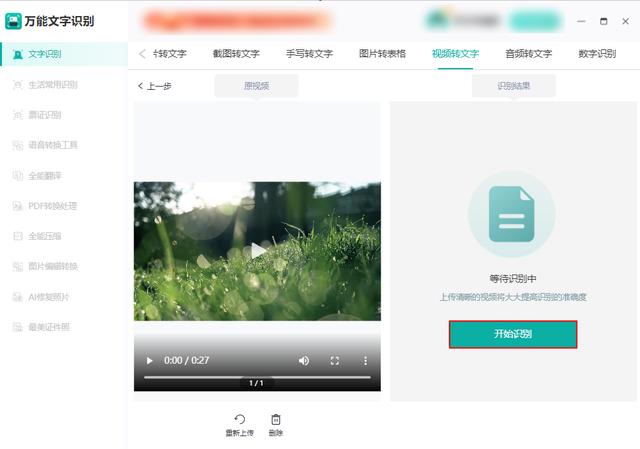Click the 上传清晰的视频 hint text
The image size is (640, 449).
point(513,297)
